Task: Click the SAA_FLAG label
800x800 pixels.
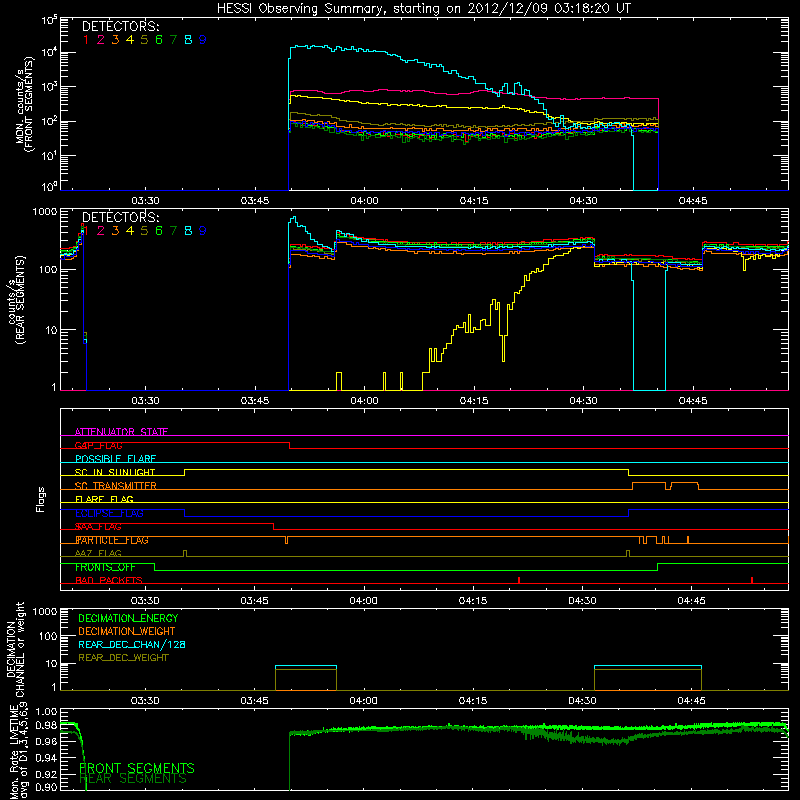Action: 98,527
